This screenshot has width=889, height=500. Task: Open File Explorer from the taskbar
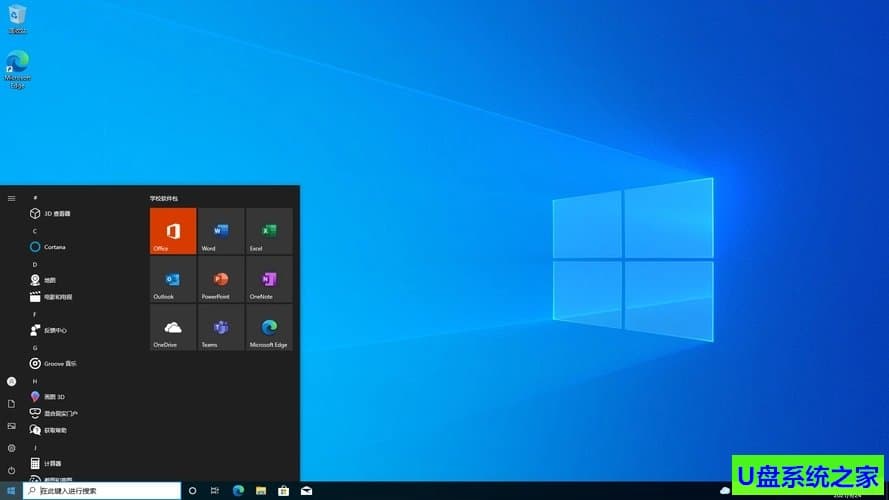[261, 491]
